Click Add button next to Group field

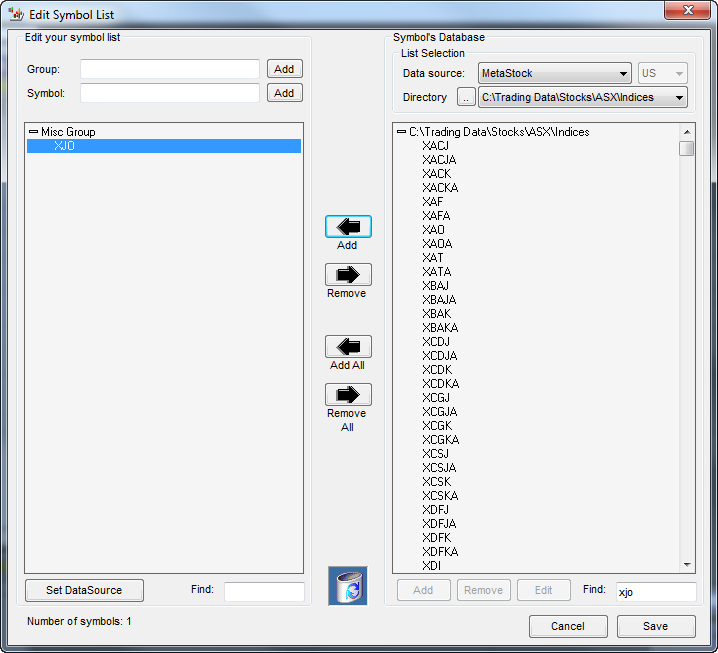pos(284,69)
